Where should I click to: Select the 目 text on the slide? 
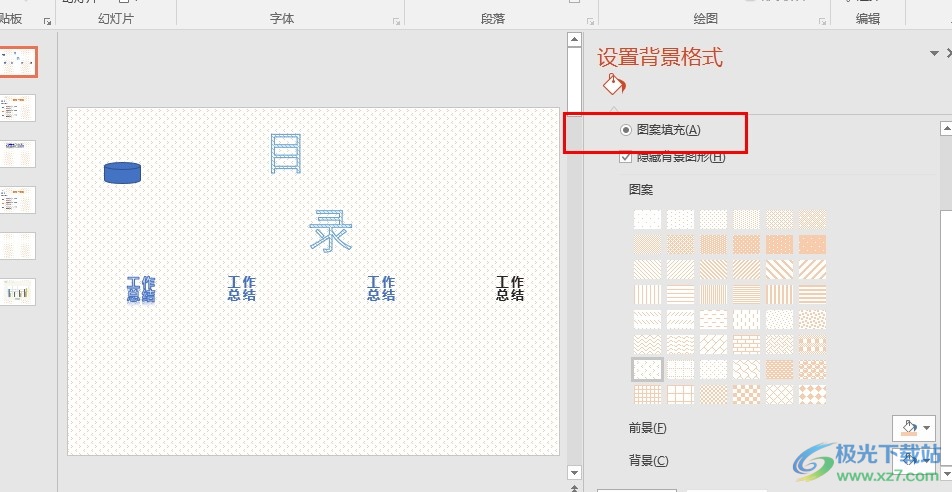[285, 154]
